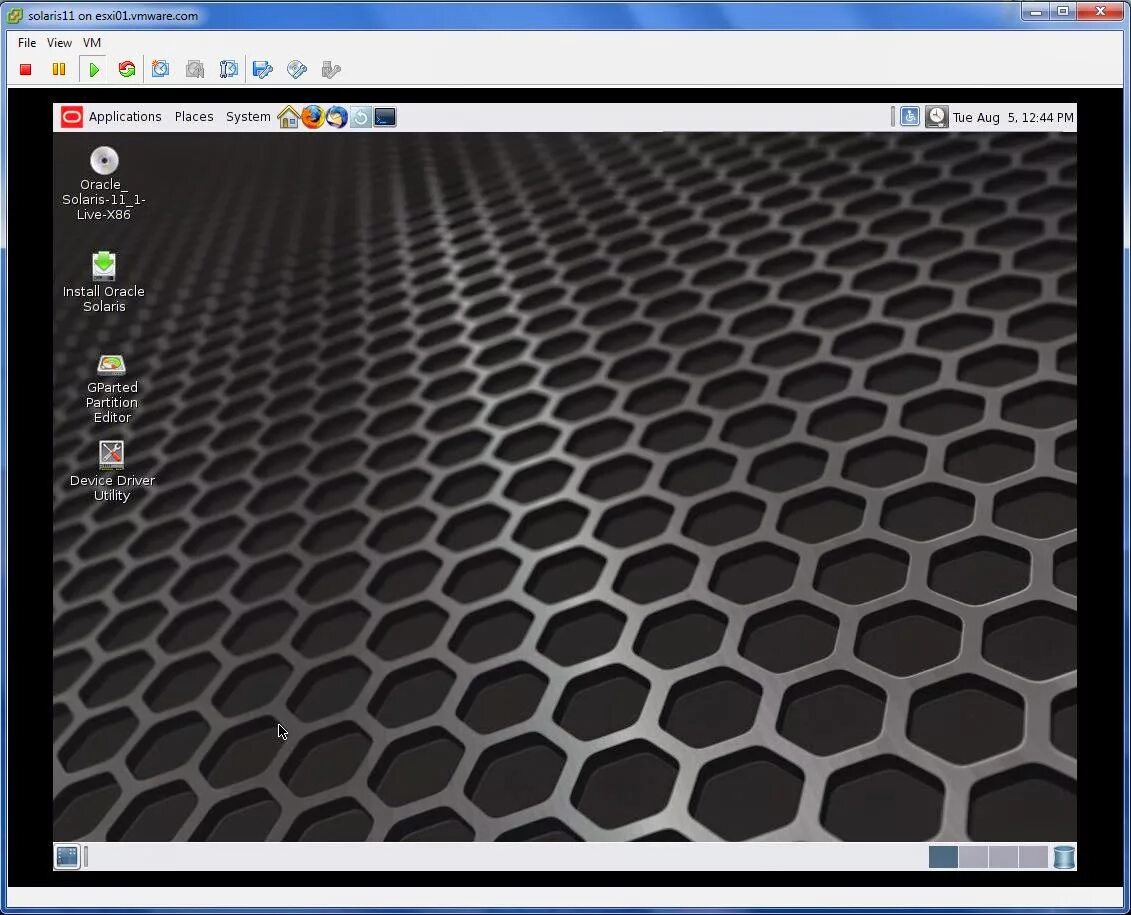Switch to the third workspace in the switcher
The height and width of the screenshot is (915, 1131).
click(x=1003, y=857)
